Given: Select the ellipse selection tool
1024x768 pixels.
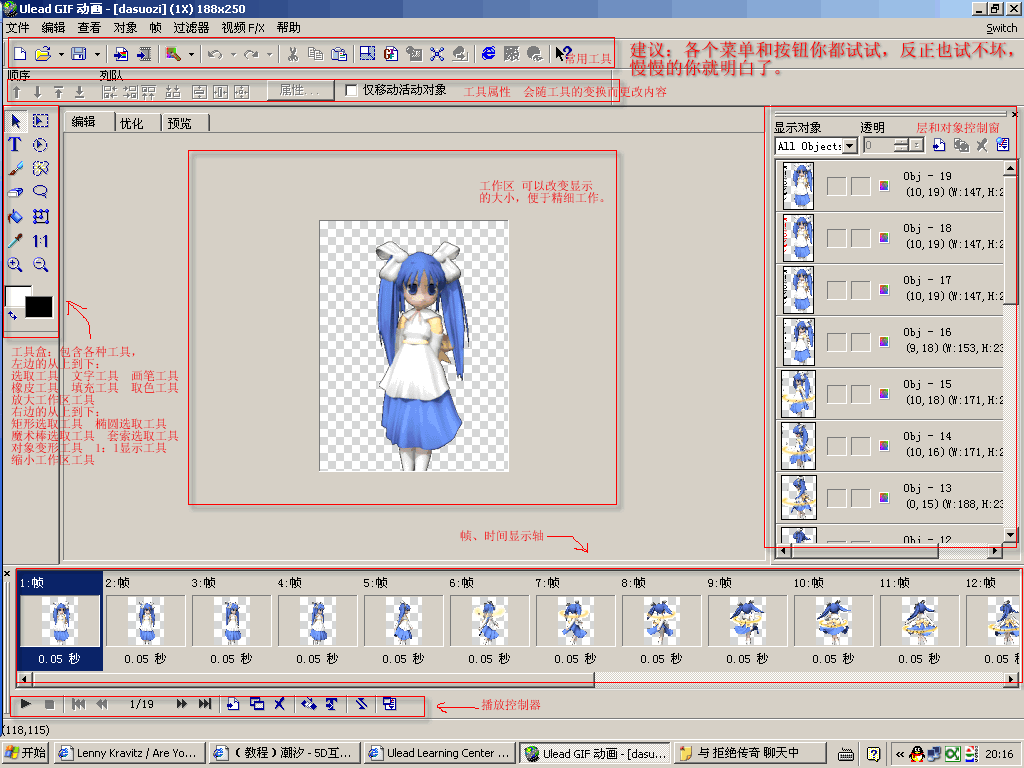Looking at the screenshot, I should [40, 145].
